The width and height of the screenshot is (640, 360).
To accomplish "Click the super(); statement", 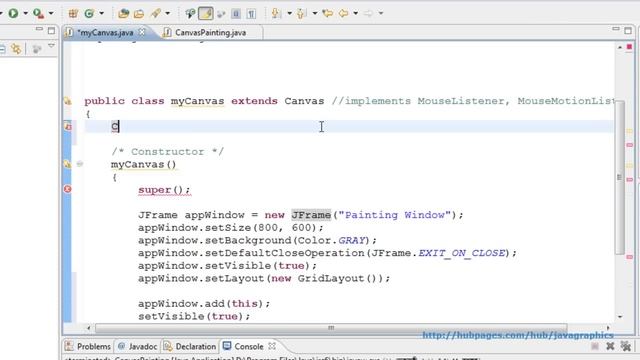I will 164,190.
